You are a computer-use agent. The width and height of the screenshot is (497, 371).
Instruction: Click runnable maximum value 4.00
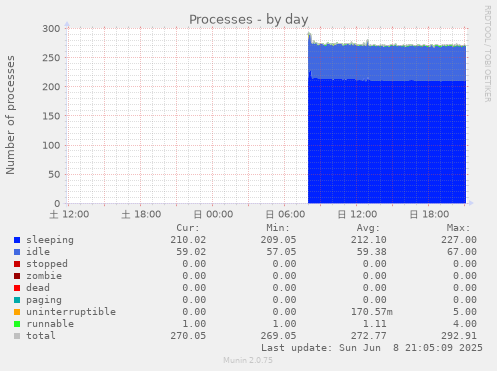click(x=465, y=324)
